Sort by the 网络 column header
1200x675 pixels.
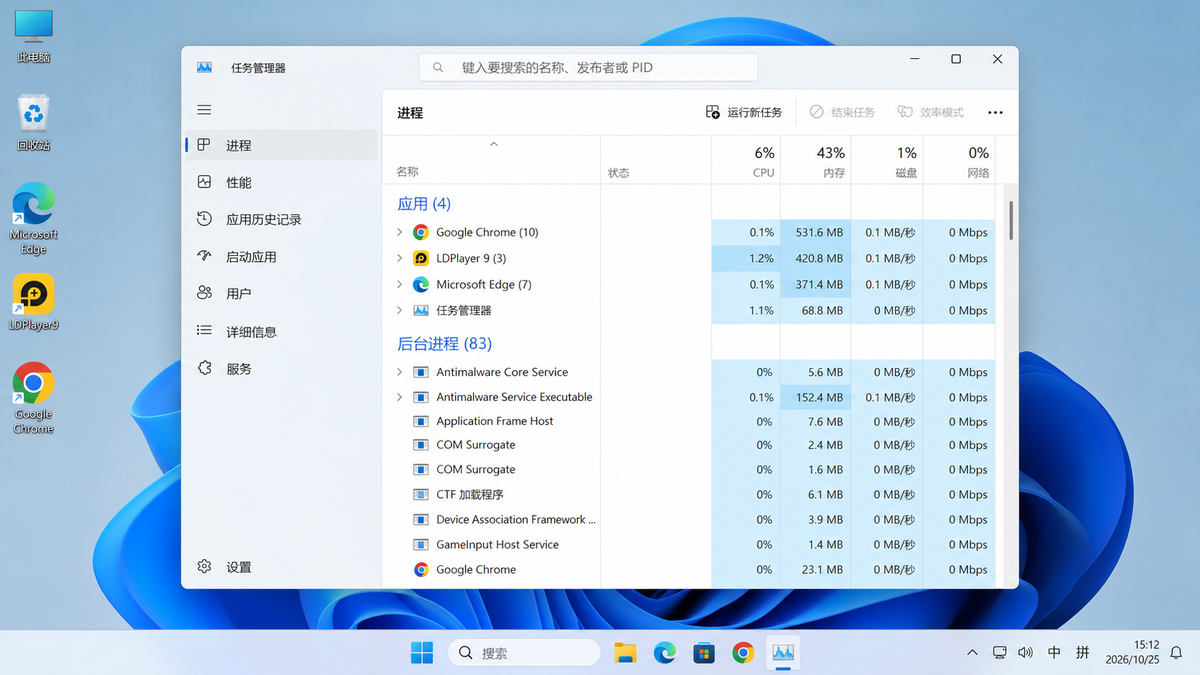point(959,160)
